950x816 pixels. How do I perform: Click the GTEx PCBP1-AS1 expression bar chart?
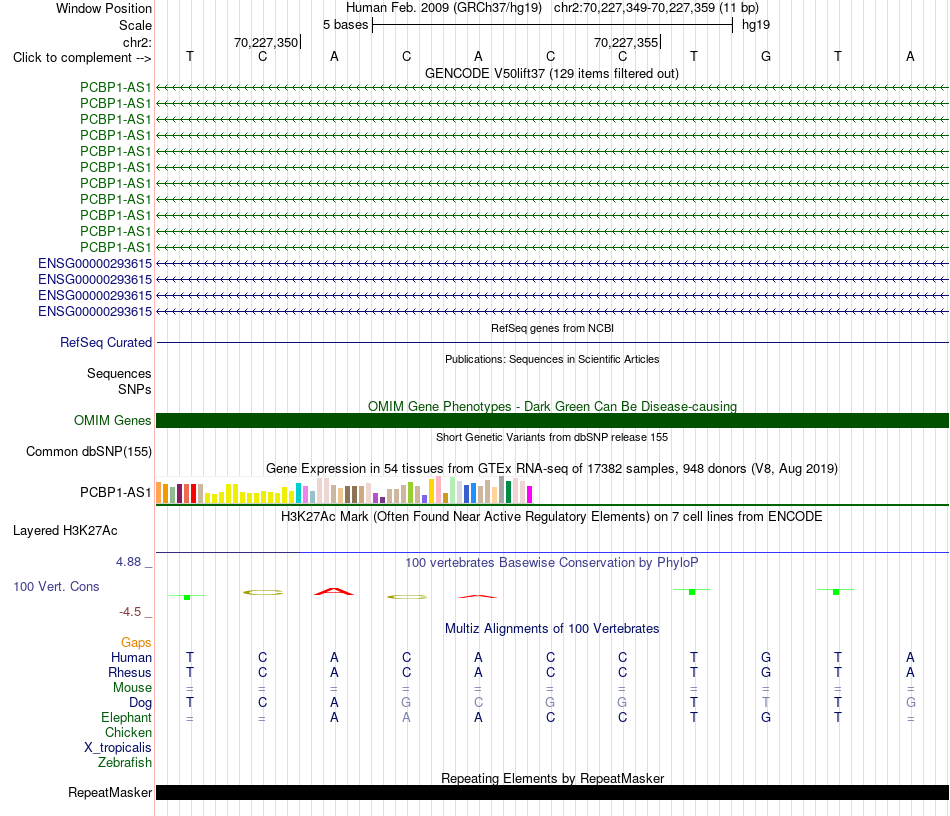(344, 490)
